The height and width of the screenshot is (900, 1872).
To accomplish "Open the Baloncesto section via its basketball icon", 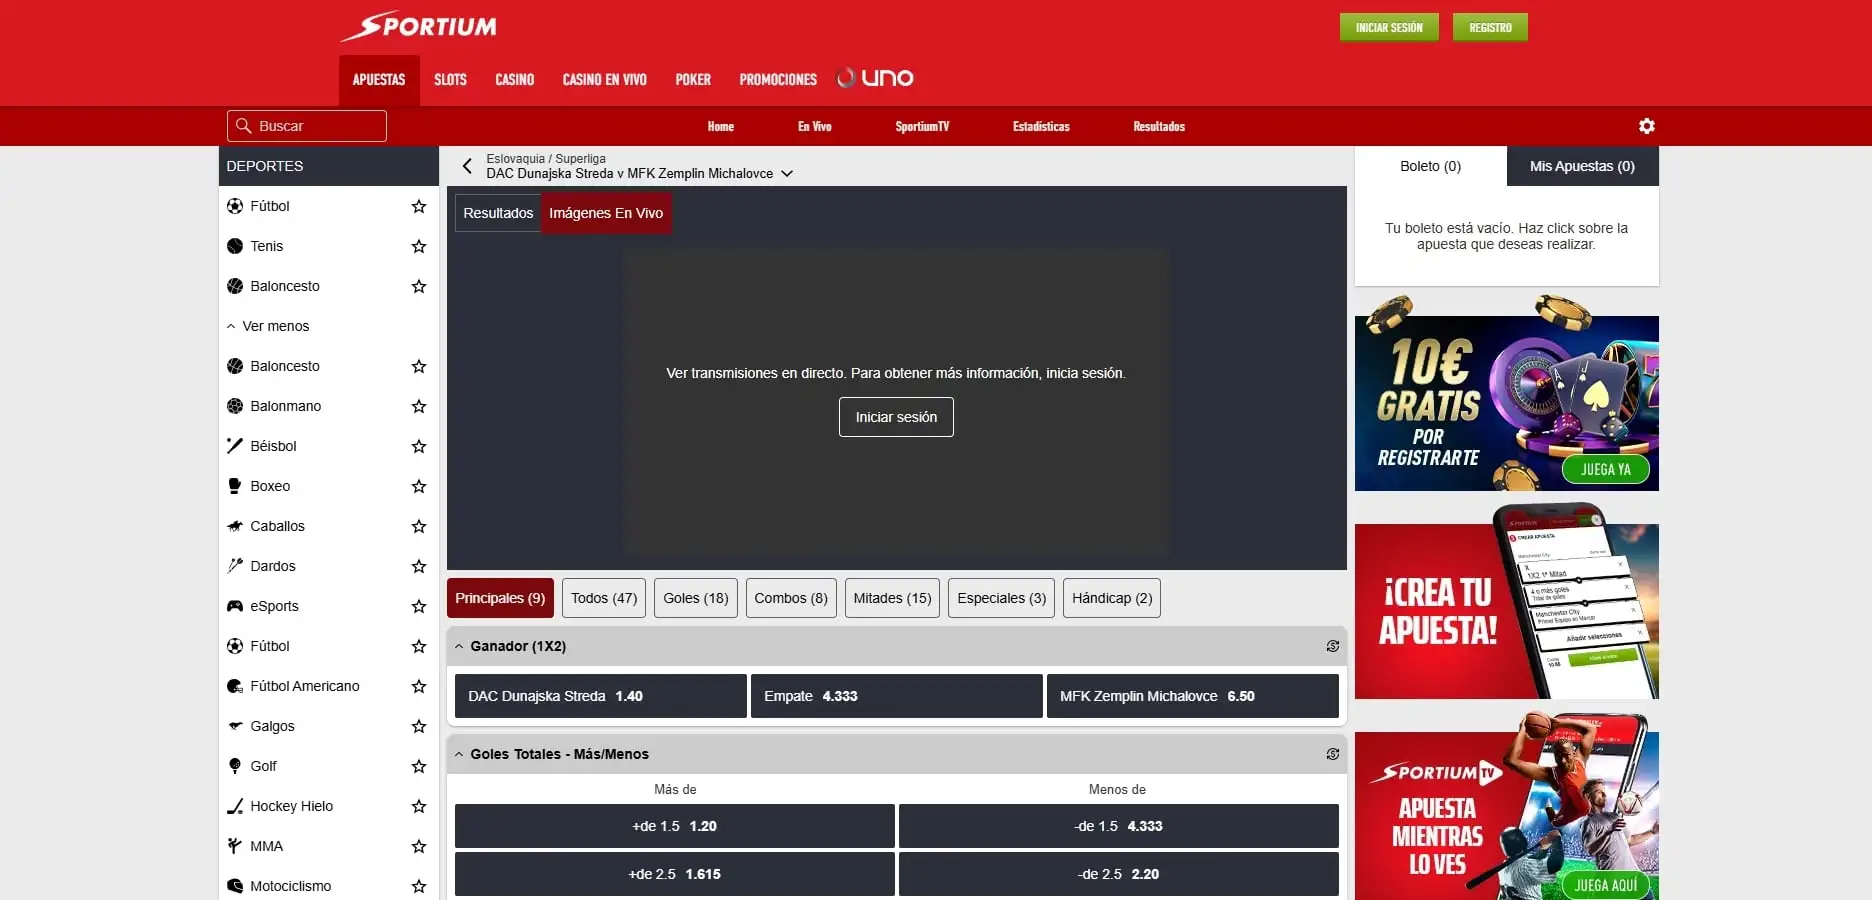I will coord(235,286).
